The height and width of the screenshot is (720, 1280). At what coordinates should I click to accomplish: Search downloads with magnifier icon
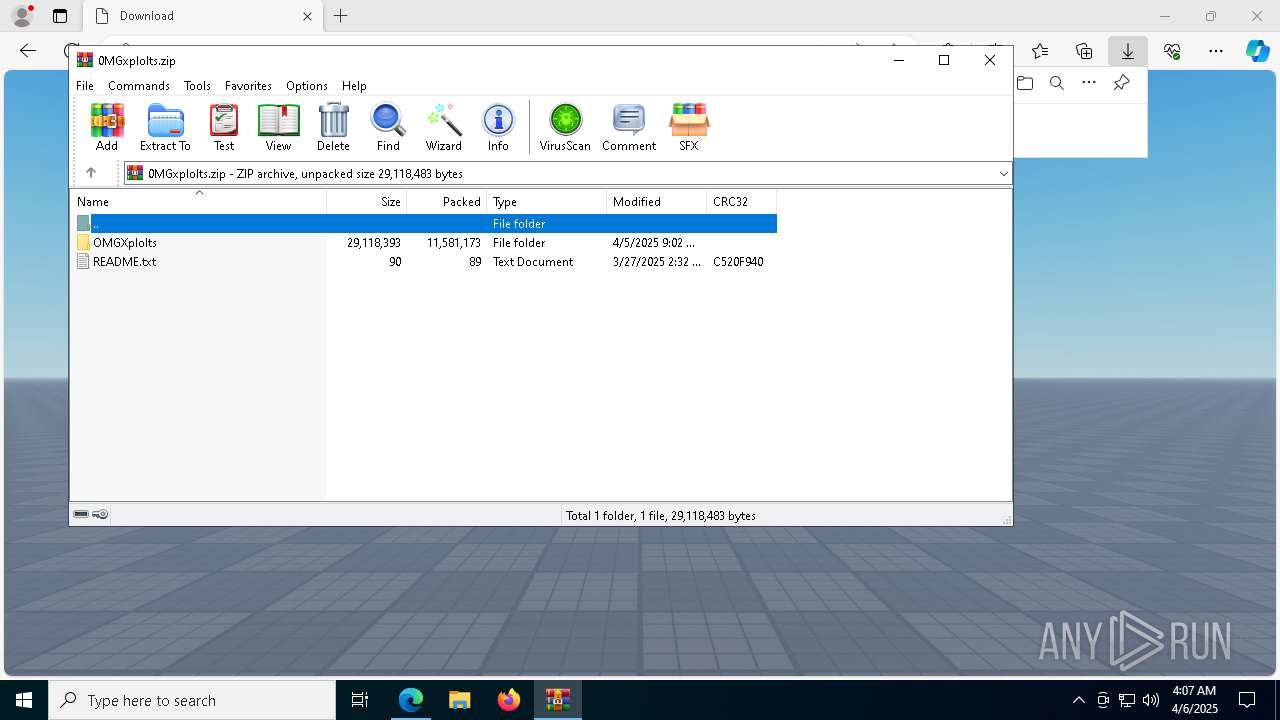click(x=1057, y=83)
